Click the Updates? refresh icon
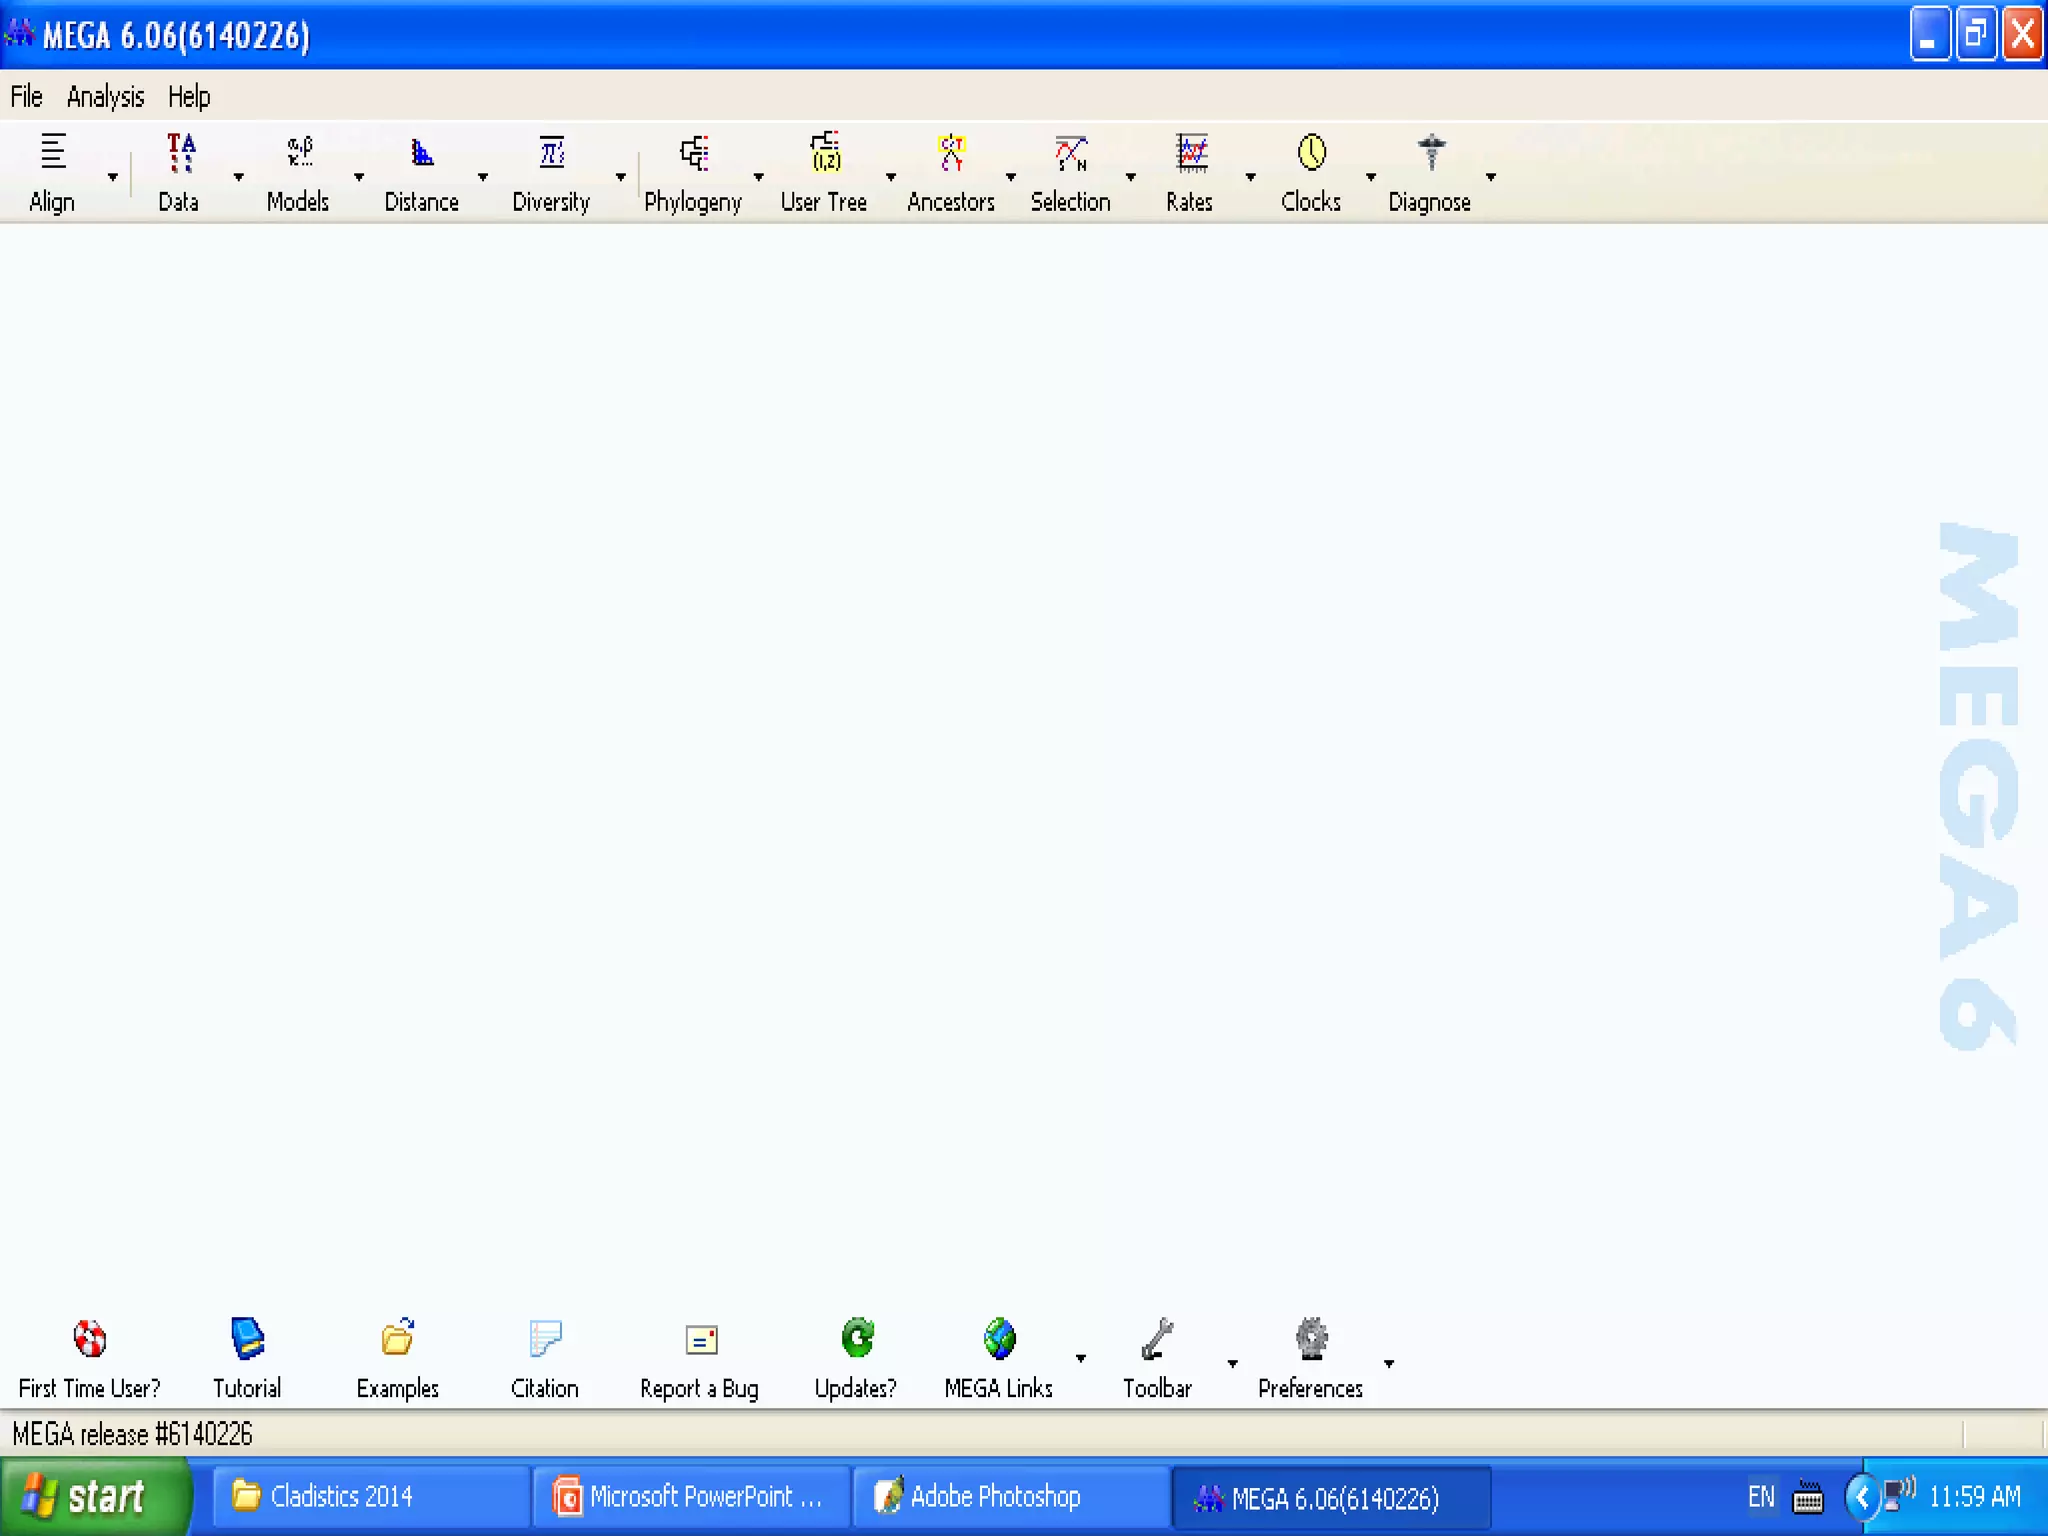This screenshot has width=2048, height=1536. pyautogui.click(x=857, y=1338)
